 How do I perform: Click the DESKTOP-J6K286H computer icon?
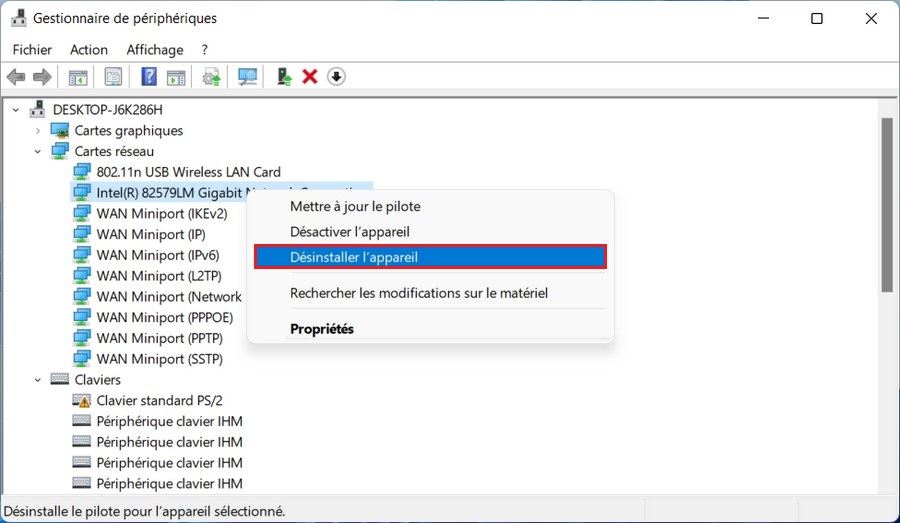[38, 109]
